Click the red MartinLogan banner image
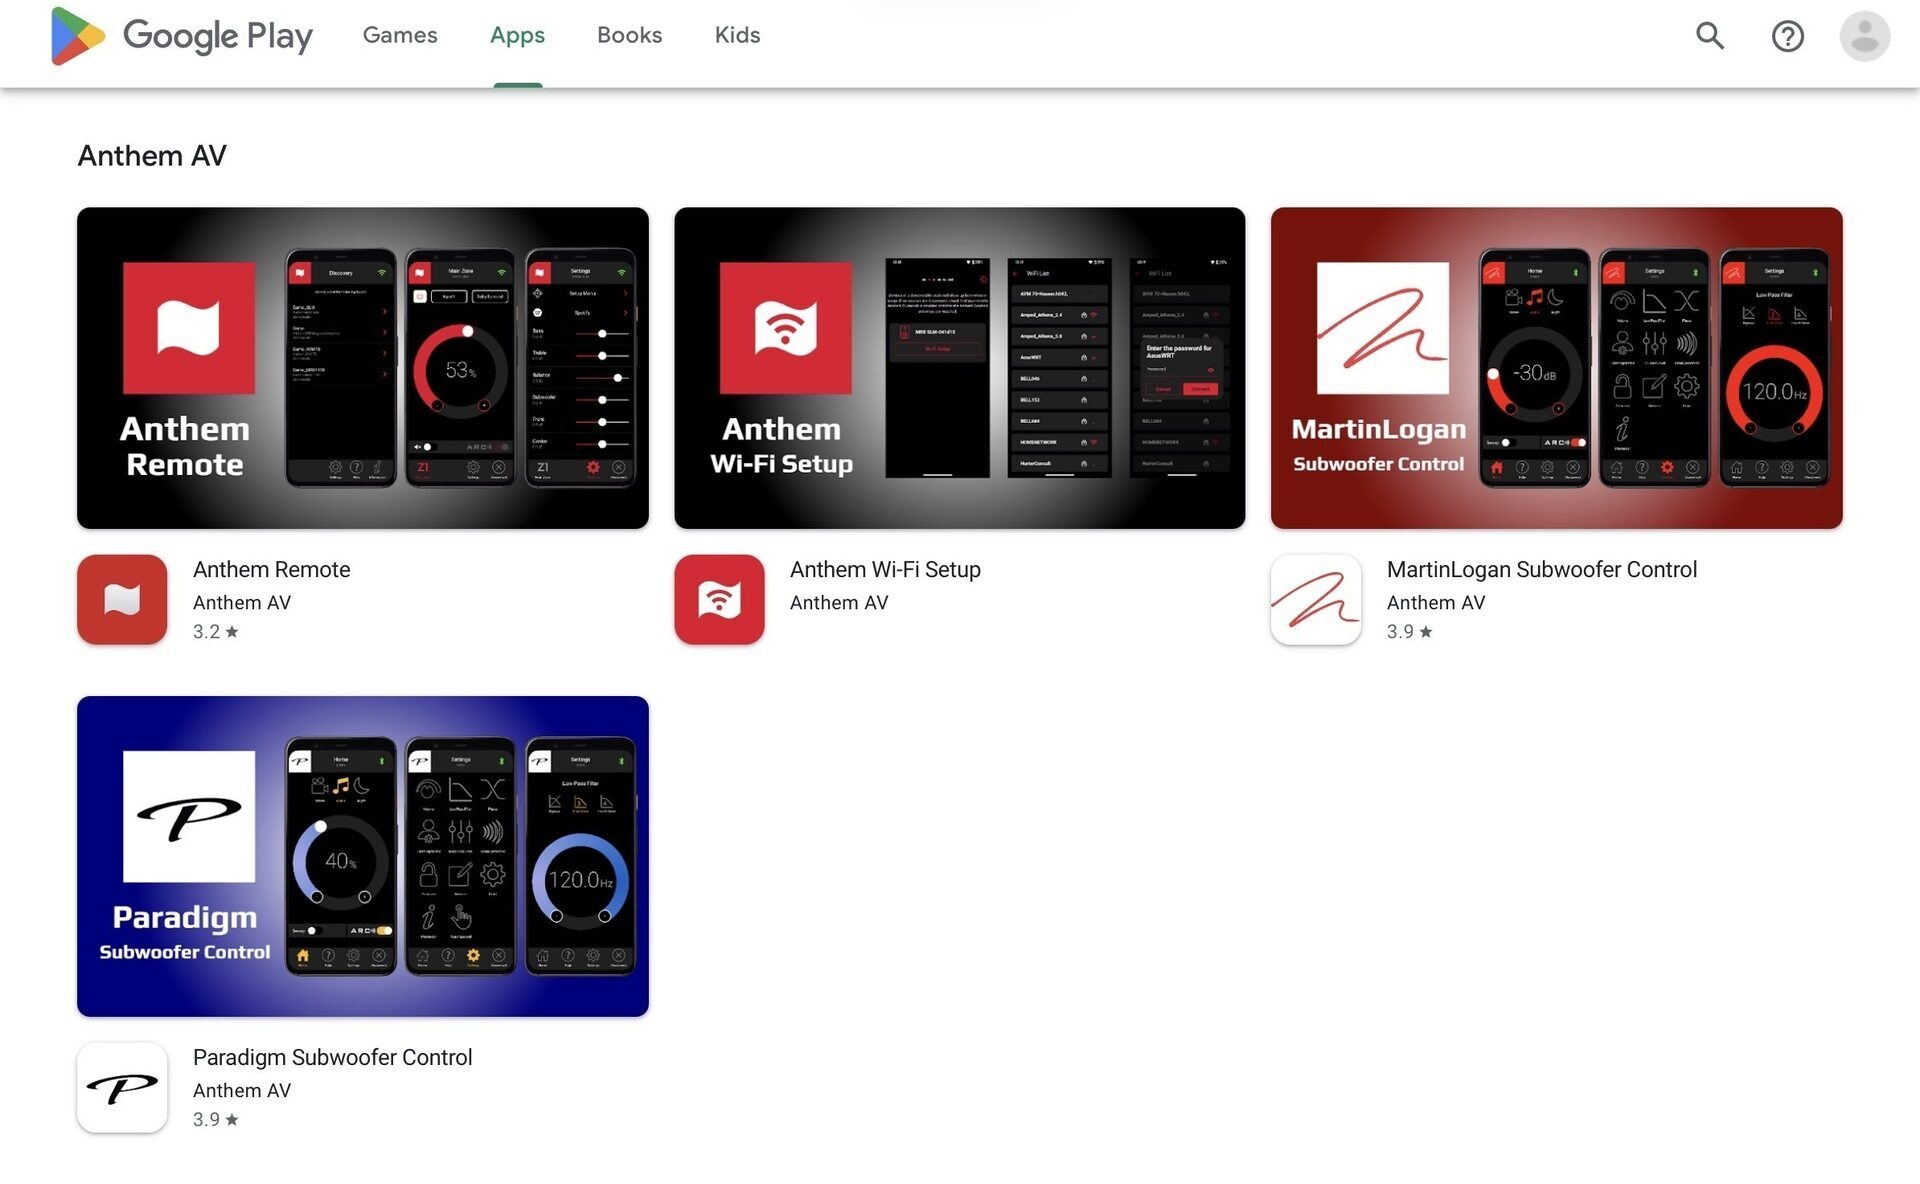 [1556, 368]
